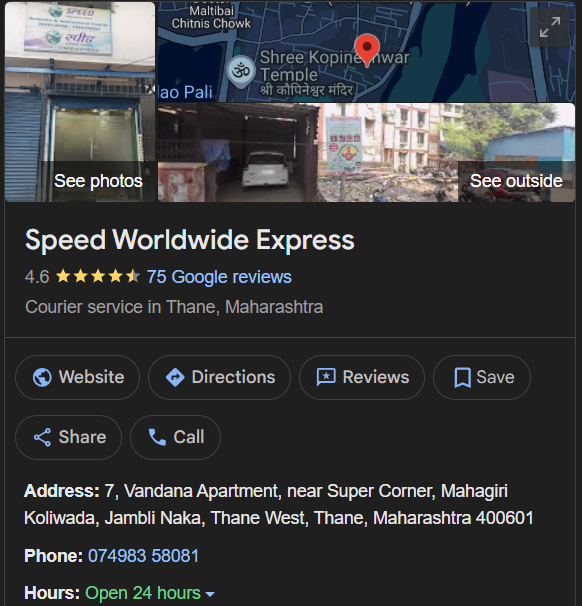Select the Shree Kopineshwar Temple Om icon

click(x=241, y=71)
